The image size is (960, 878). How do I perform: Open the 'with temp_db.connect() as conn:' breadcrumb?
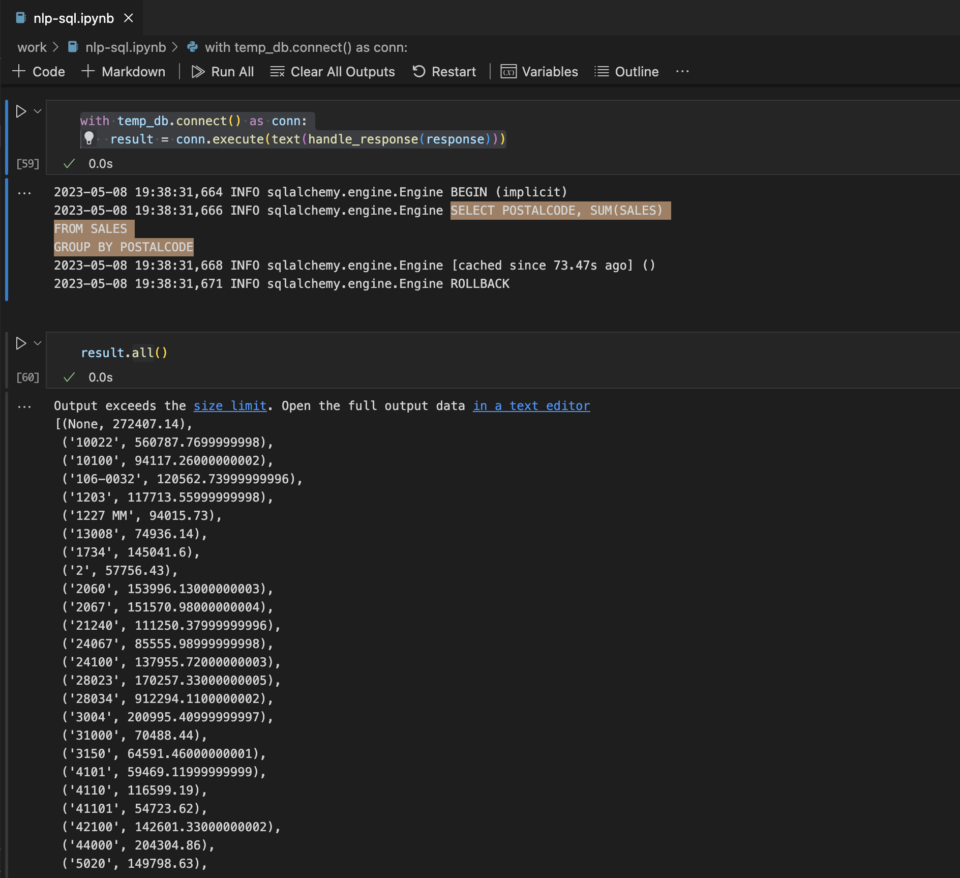point(306,47)
